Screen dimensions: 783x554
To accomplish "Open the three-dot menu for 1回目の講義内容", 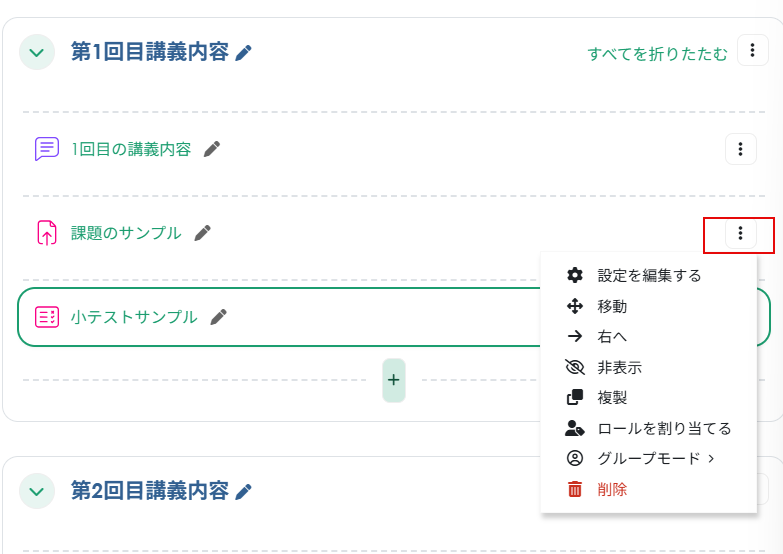I will [740, 149].
